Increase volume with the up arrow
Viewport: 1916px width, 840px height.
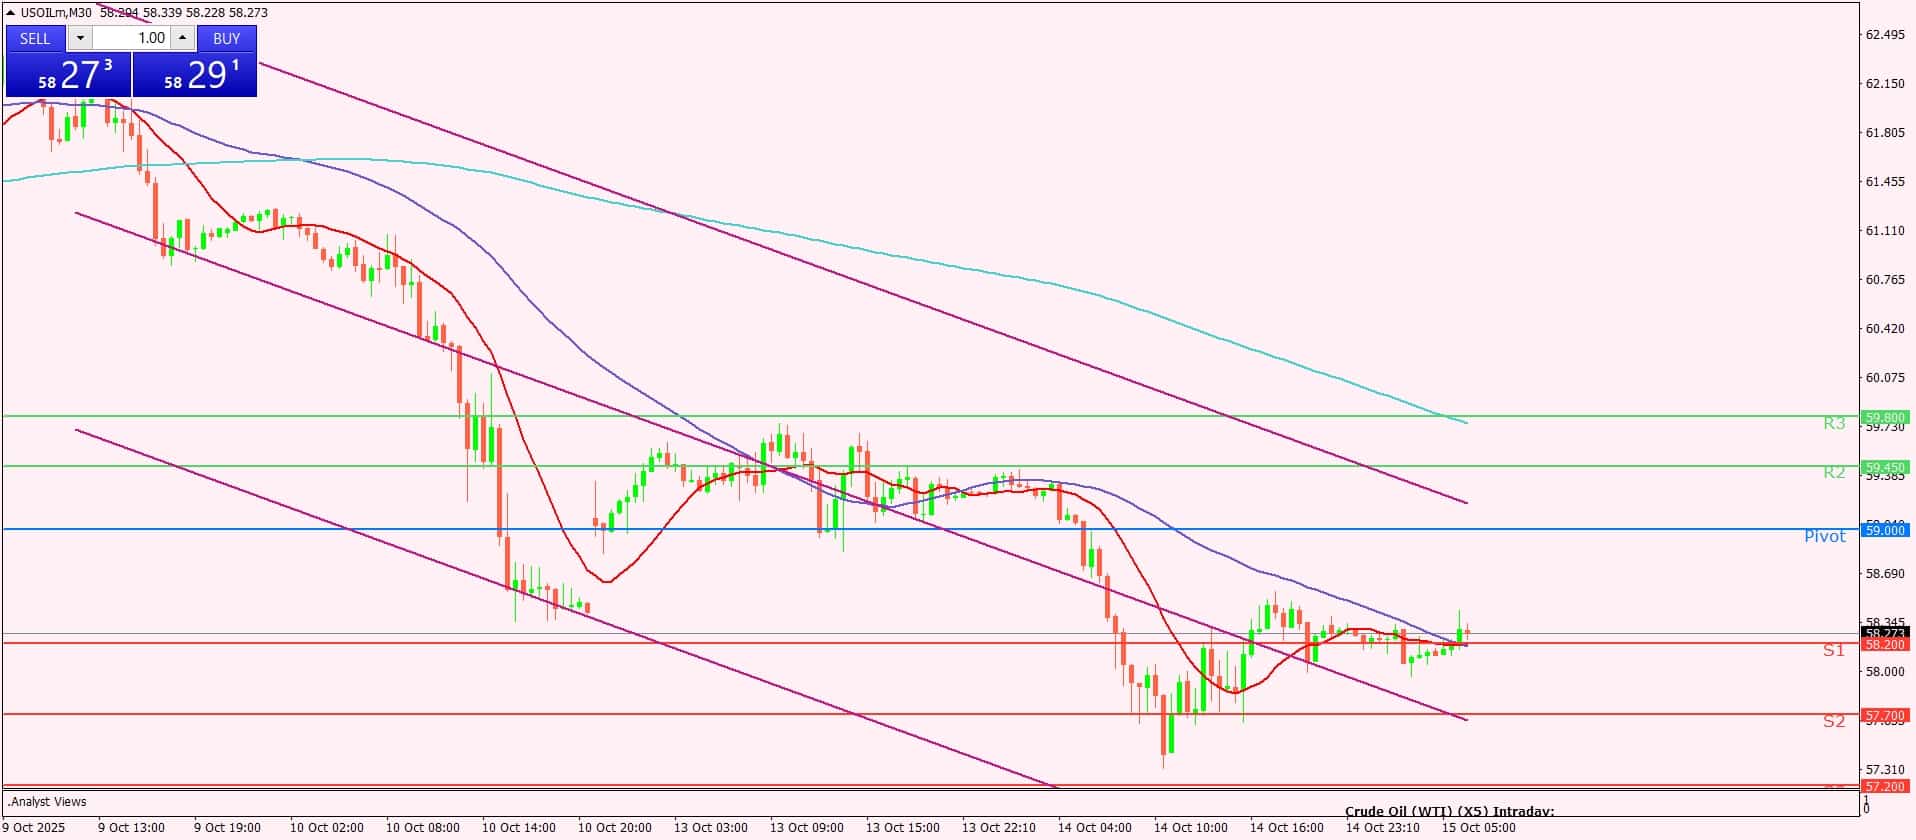point(182,38)
